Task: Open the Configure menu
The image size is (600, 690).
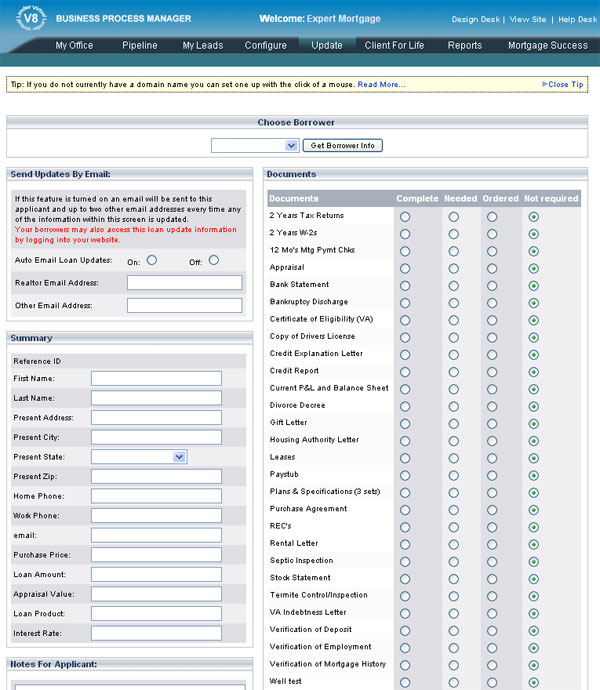Action: 265,45
